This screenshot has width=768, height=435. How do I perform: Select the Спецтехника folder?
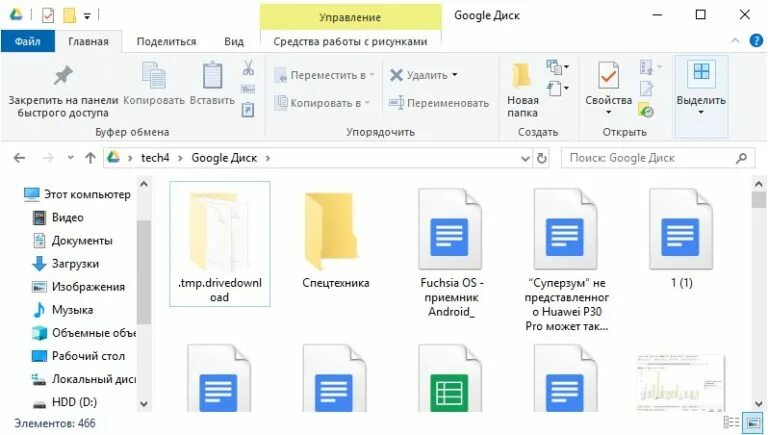pyautogui.click(x=336, y=240)
